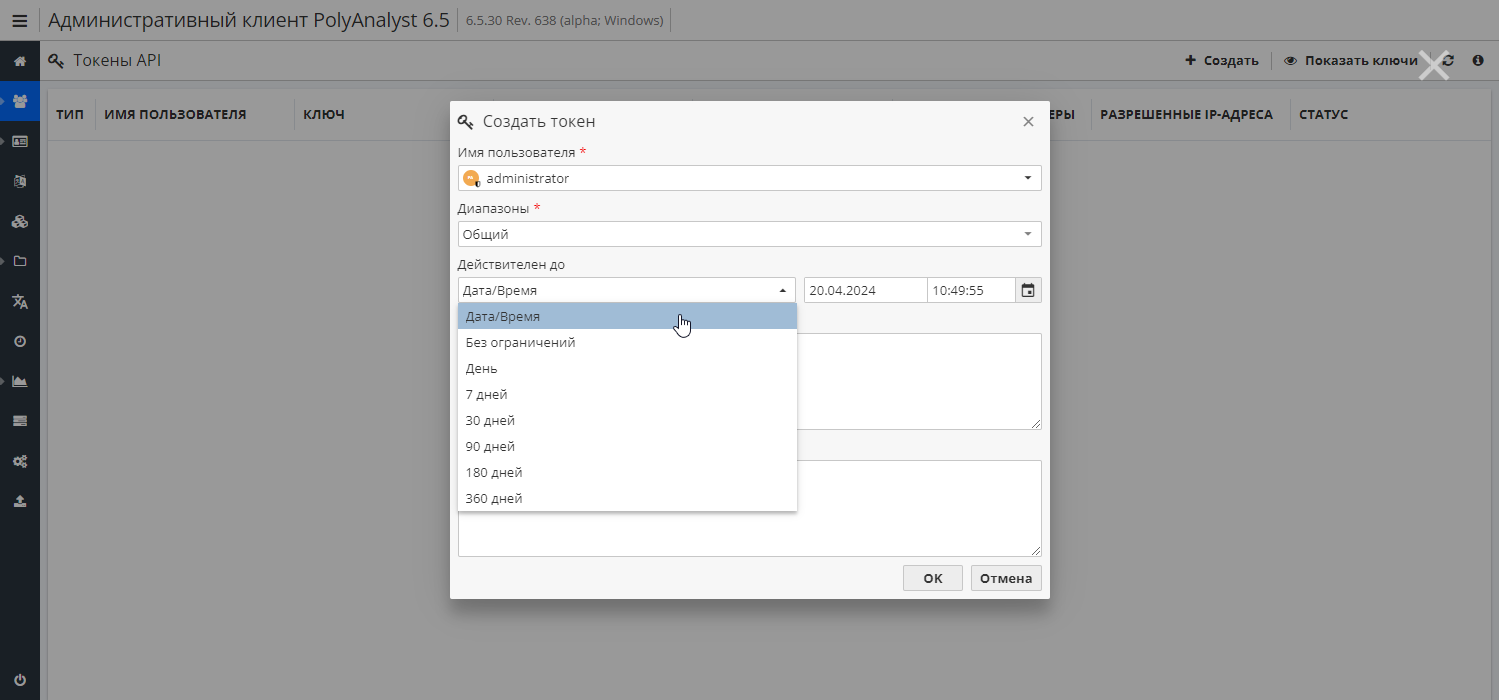Click the Токены API page title

click(117, 61)
